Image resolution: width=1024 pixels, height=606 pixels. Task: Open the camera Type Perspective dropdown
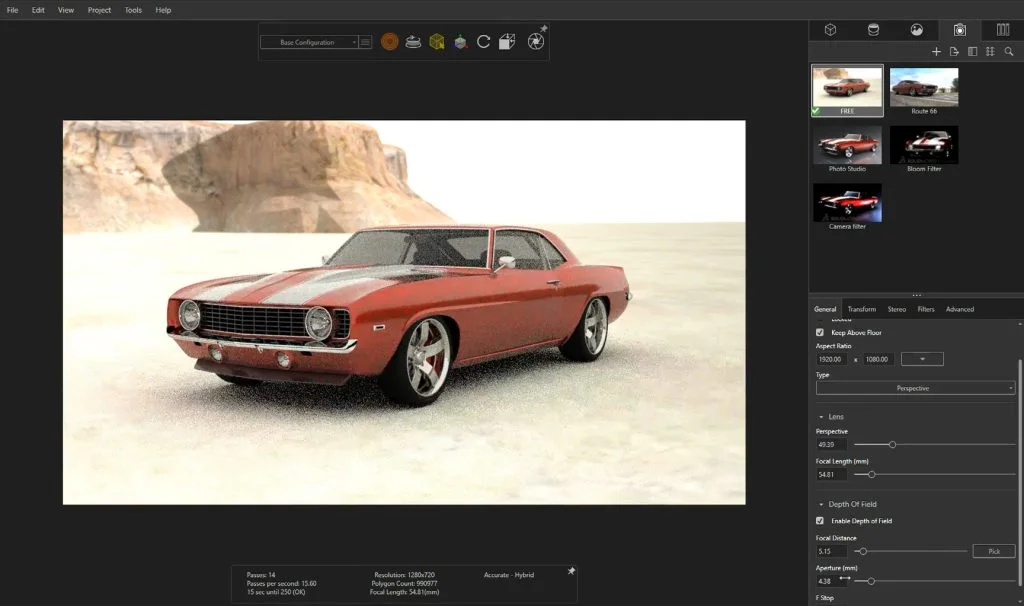click(x=915, y=388)
